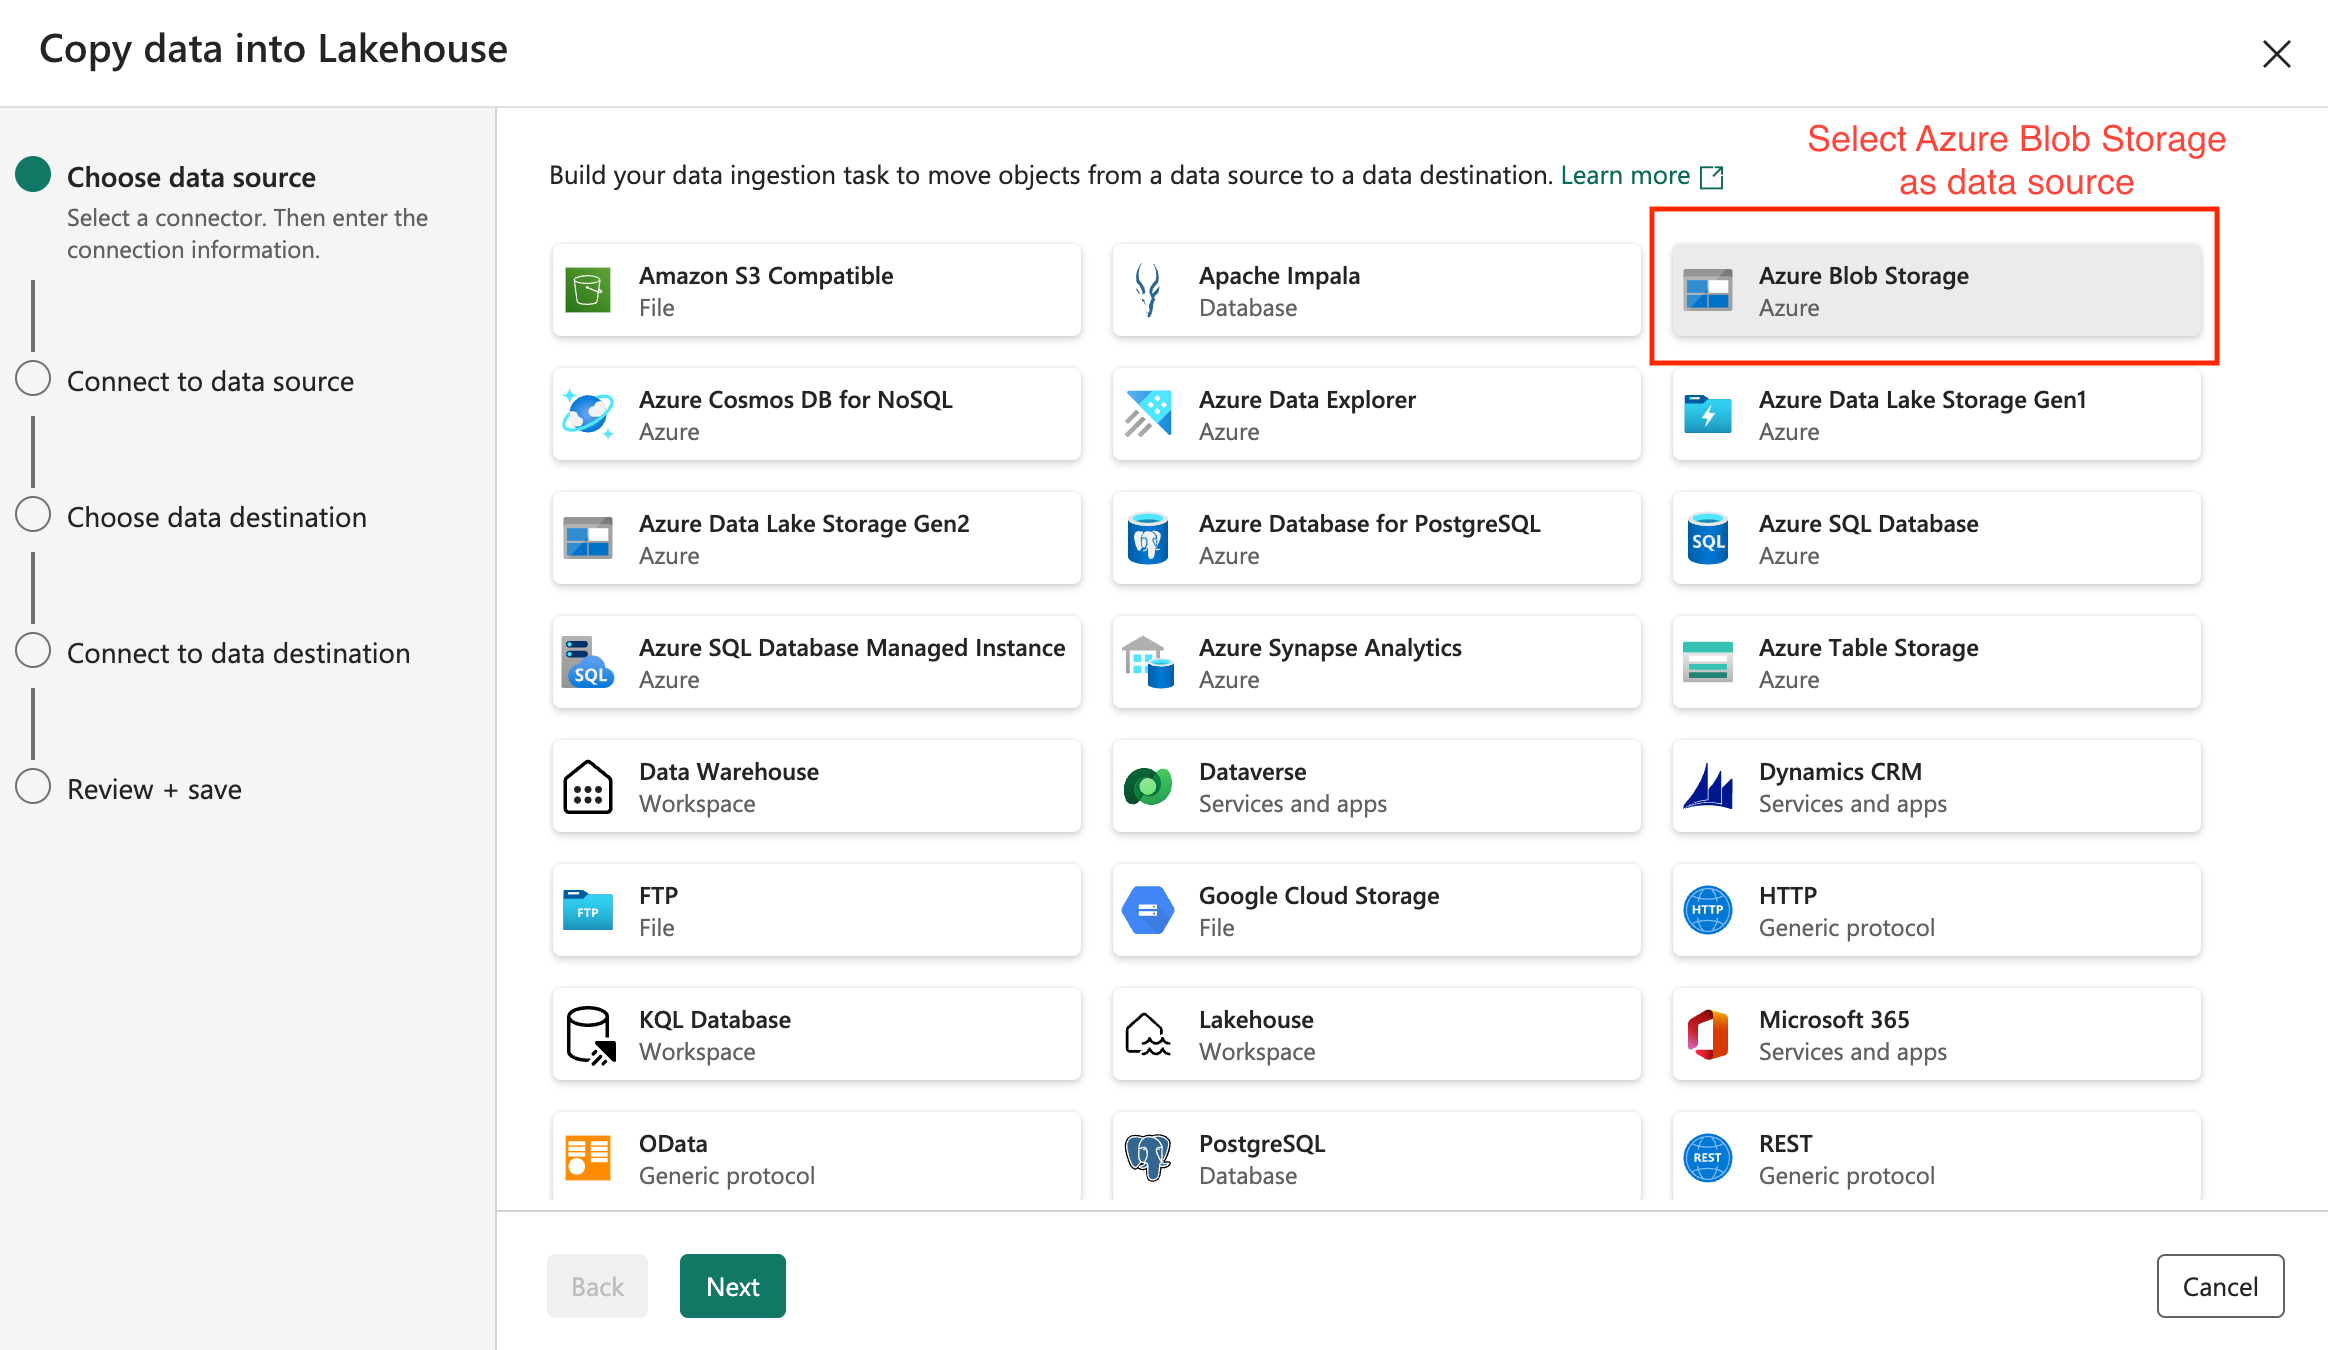This screenshot has height=1350, width=2328.
Task: Choose Azure Cosmos DB for NoSQL name
Action: pos(796,399)
